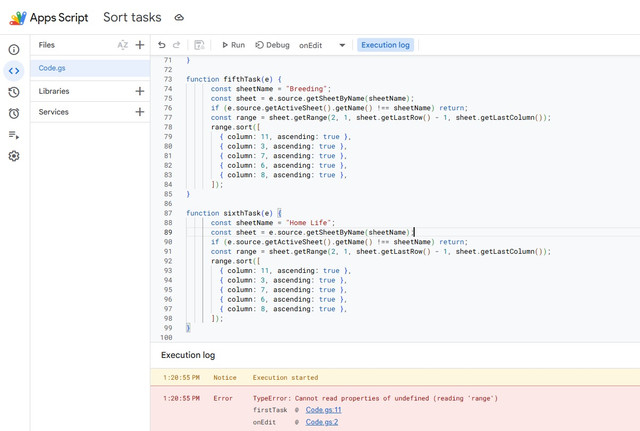Screen dimensions: 640x431
Task: Sort files alphabetically with AZ icon
Action: (122, 45)
